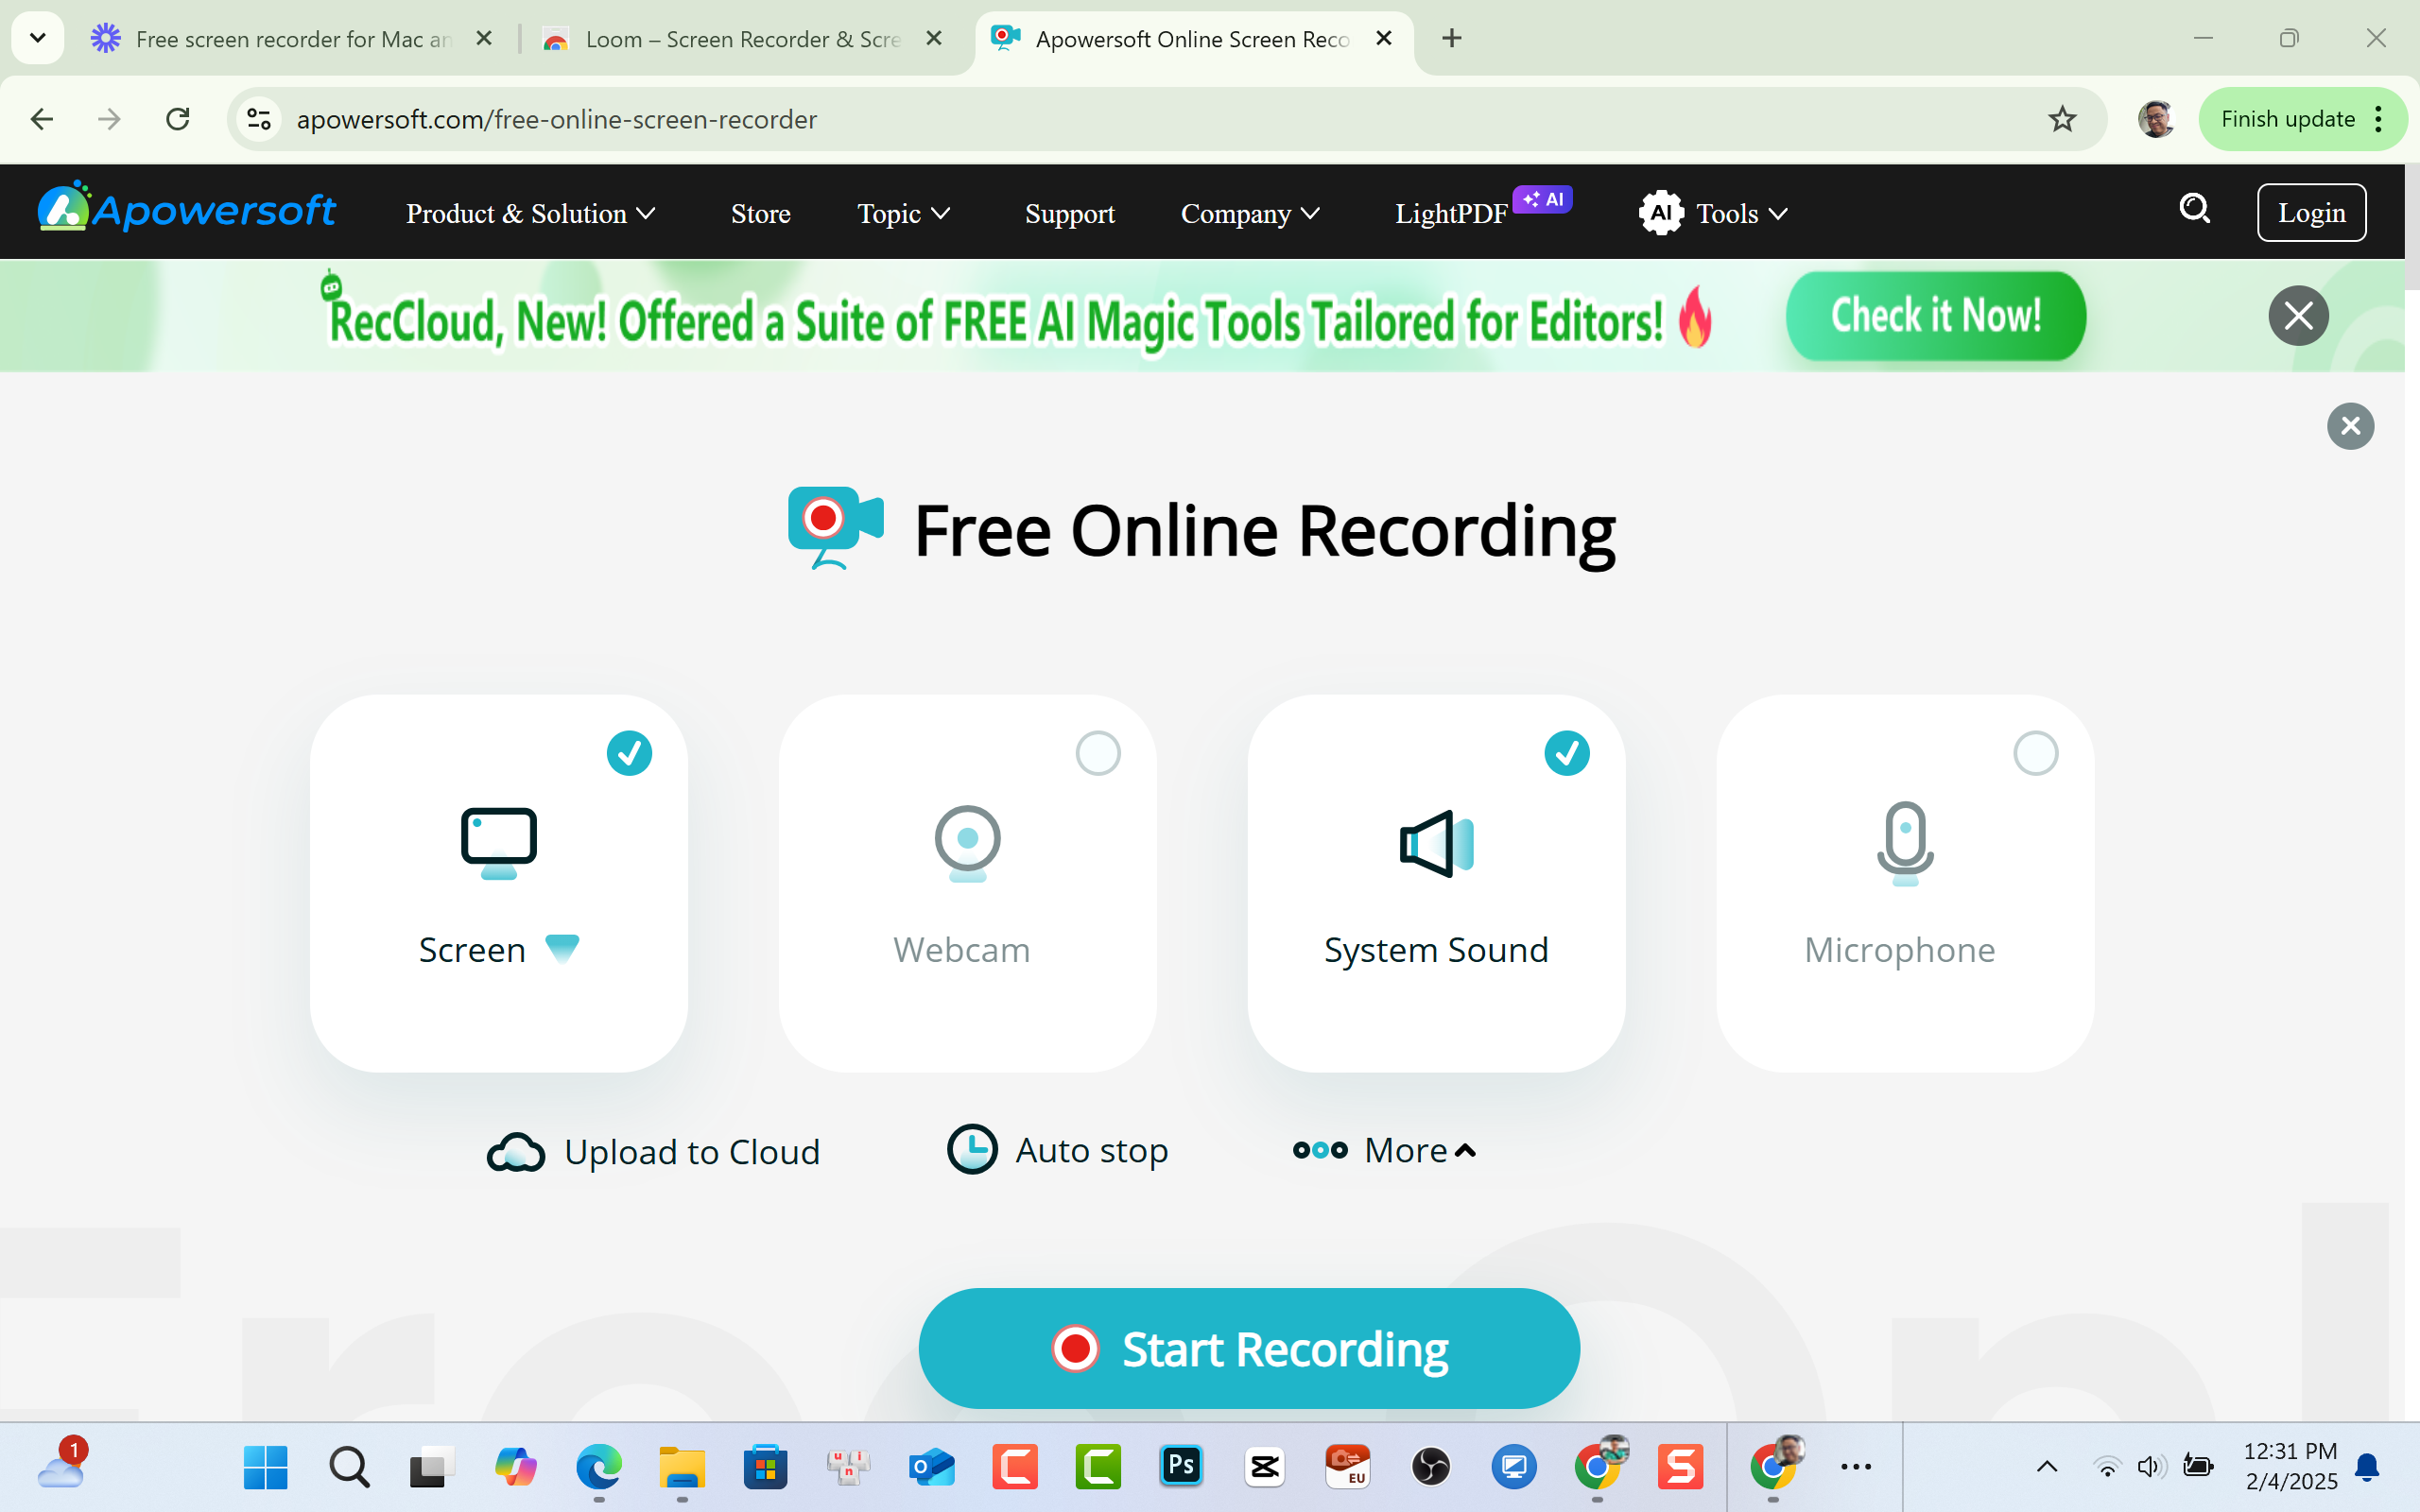This screenshot has width=2420, height=1512.
Task: Expand the Product & Solution dropdown
Action: click(x=530, y=212)
